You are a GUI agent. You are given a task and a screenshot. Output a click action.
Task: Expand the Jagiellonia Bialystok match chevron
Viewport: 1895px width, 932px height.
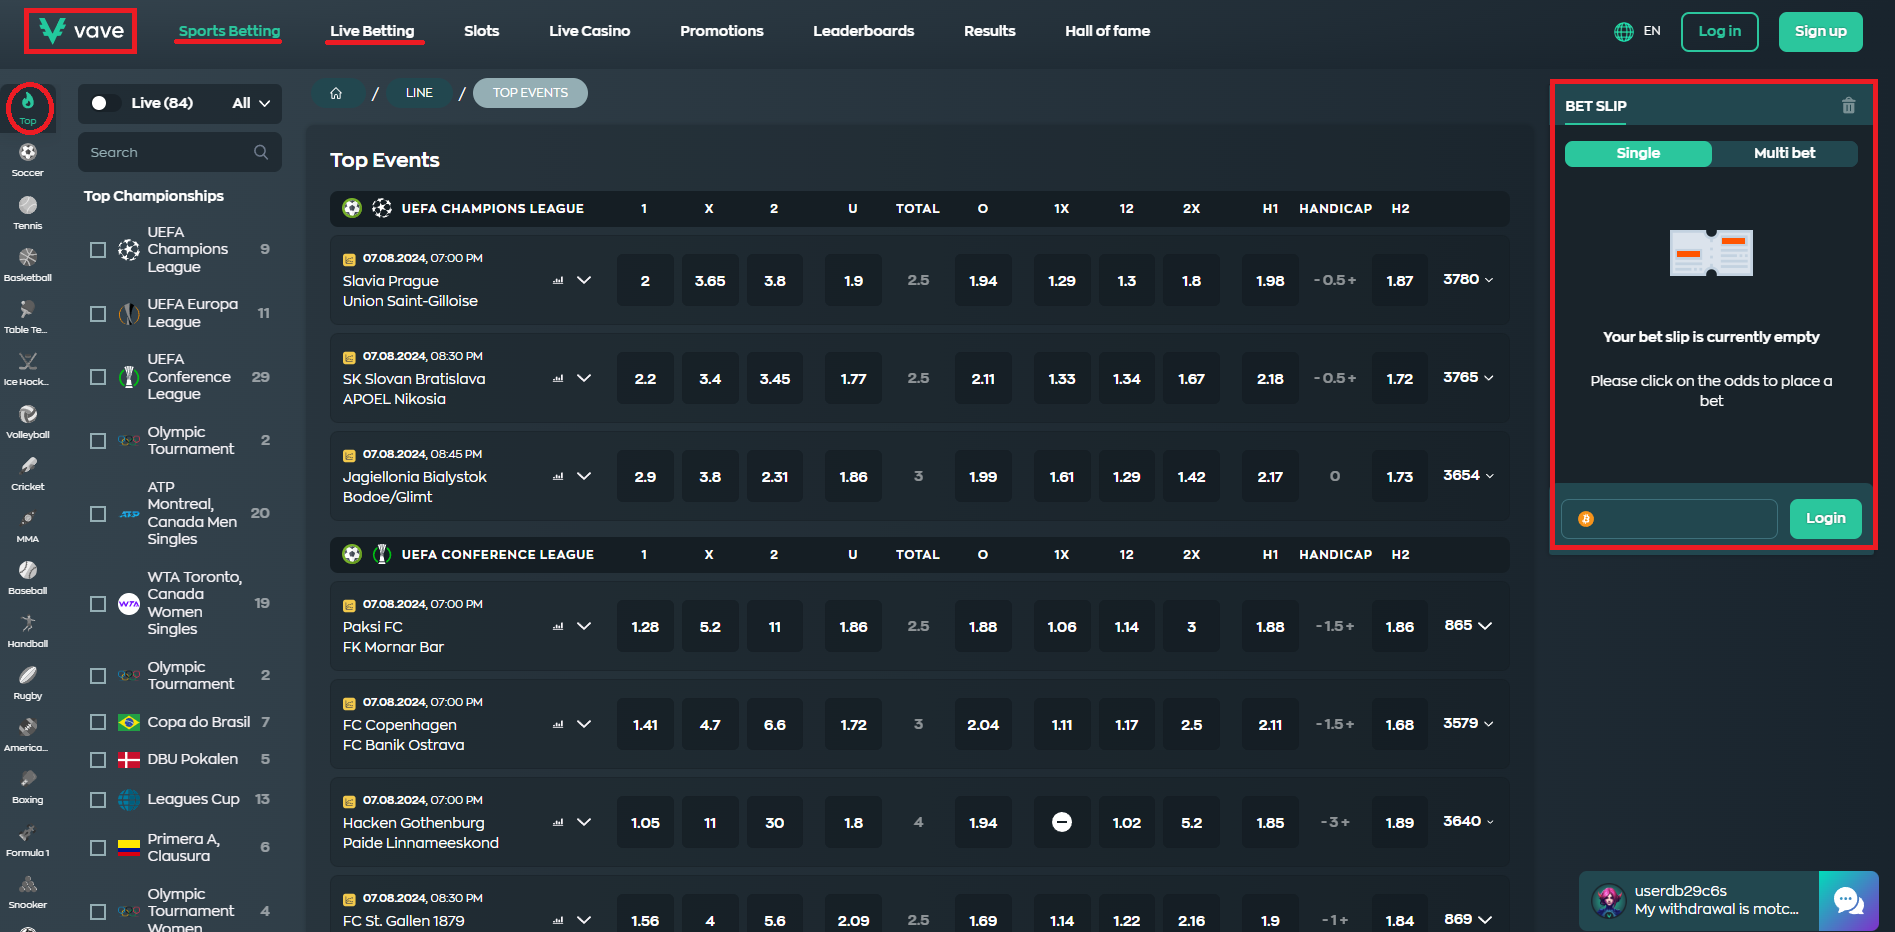point(584,476)
